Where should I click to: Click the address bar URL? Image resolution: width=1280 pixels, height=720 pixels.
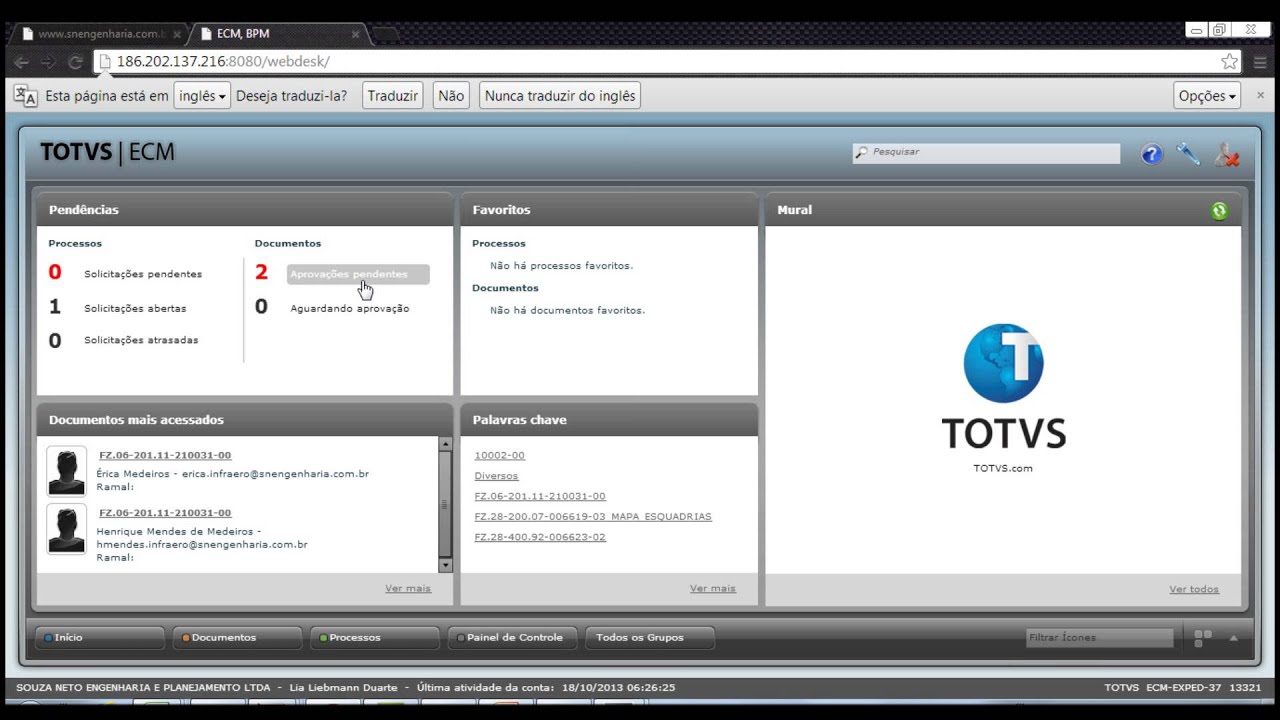pyautogui.click(x=223, y=62)
